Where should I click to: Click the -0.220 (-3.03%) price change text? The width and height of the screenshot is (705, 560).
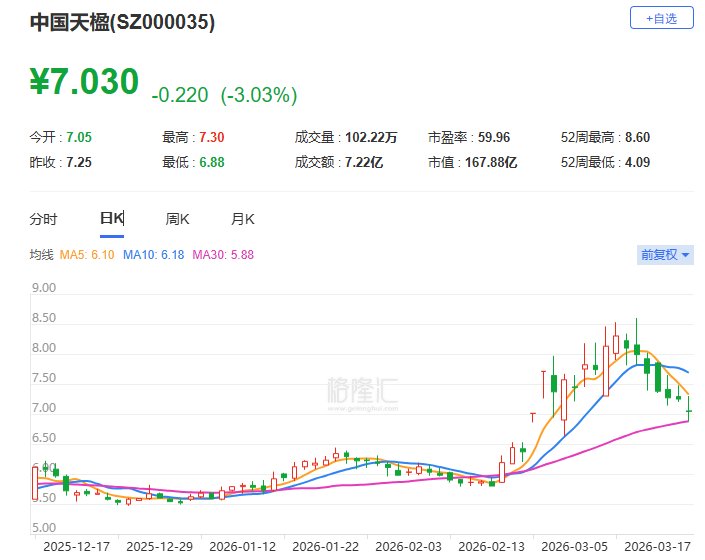[x=224, y=95]
